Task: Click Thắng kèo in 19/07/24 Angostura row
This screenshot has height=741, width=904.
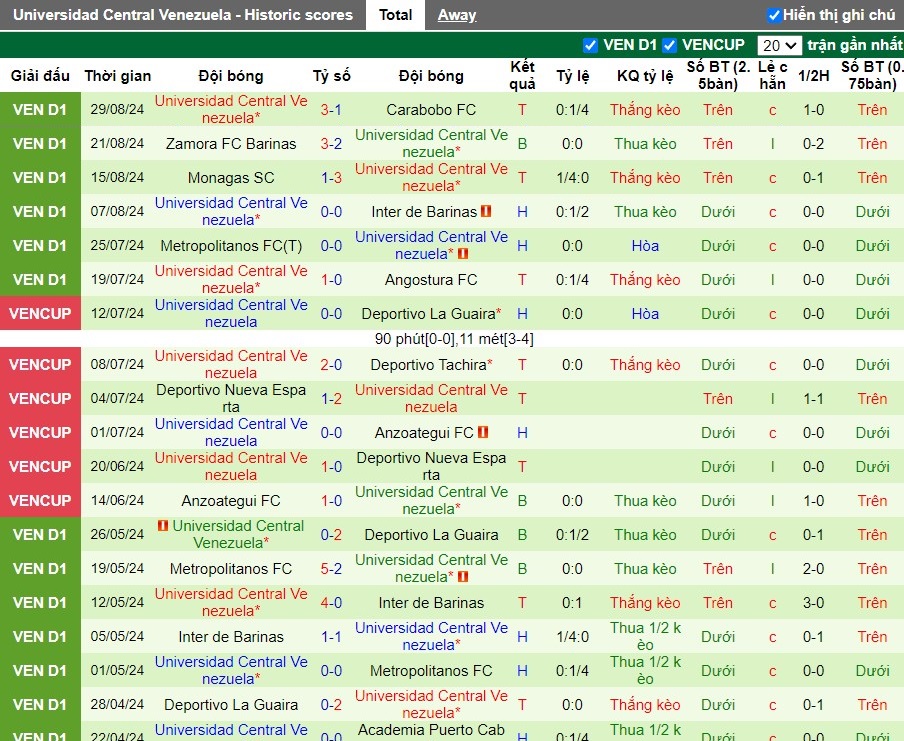Action: (645, 280)
